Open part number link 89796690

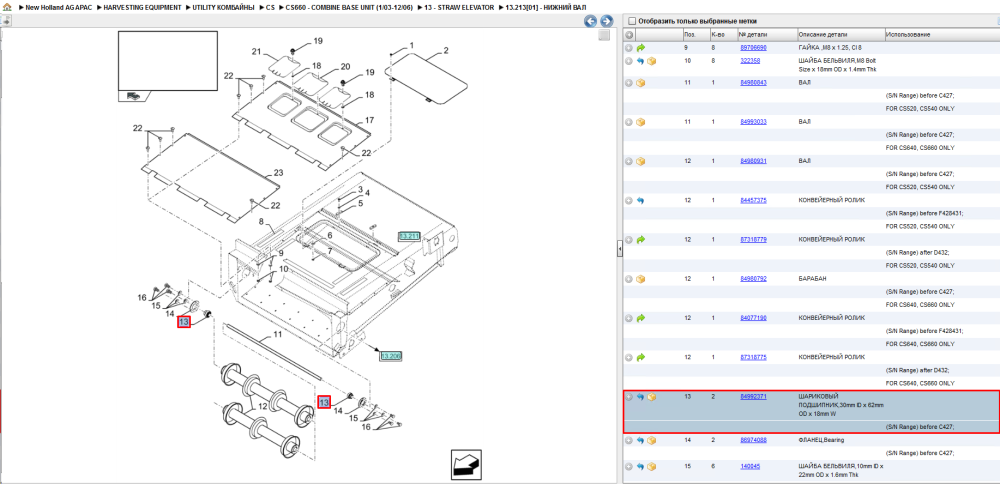coord(753,48)
